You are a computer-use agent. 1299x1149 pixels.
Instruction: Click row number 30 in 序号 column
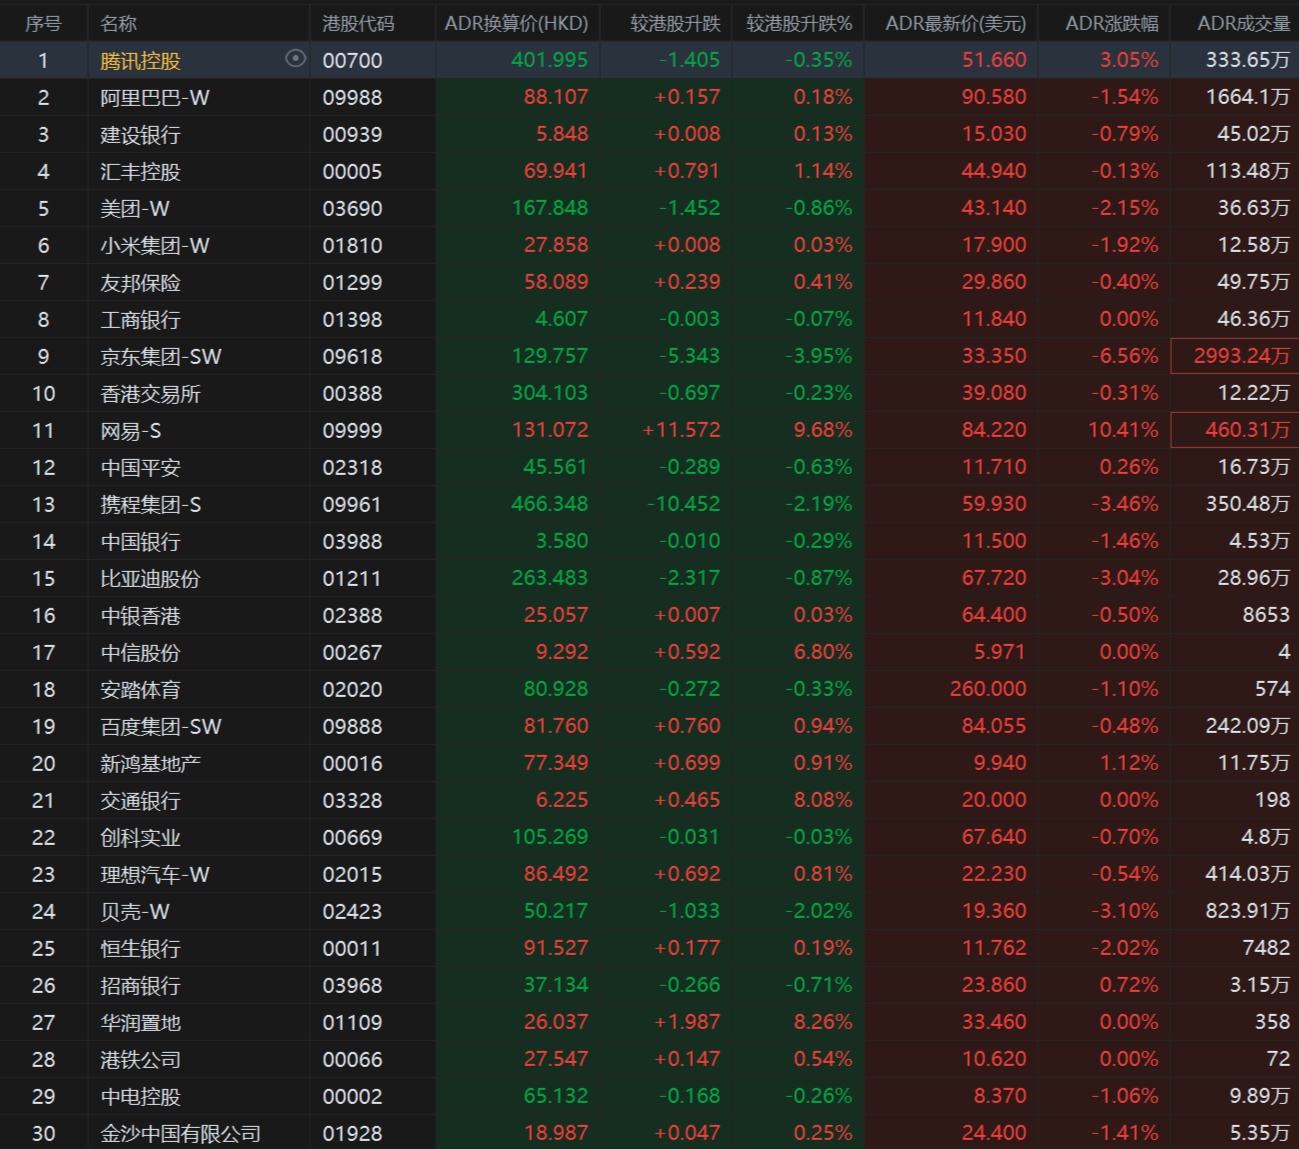pyautogui.click(x=43, y=1134)
